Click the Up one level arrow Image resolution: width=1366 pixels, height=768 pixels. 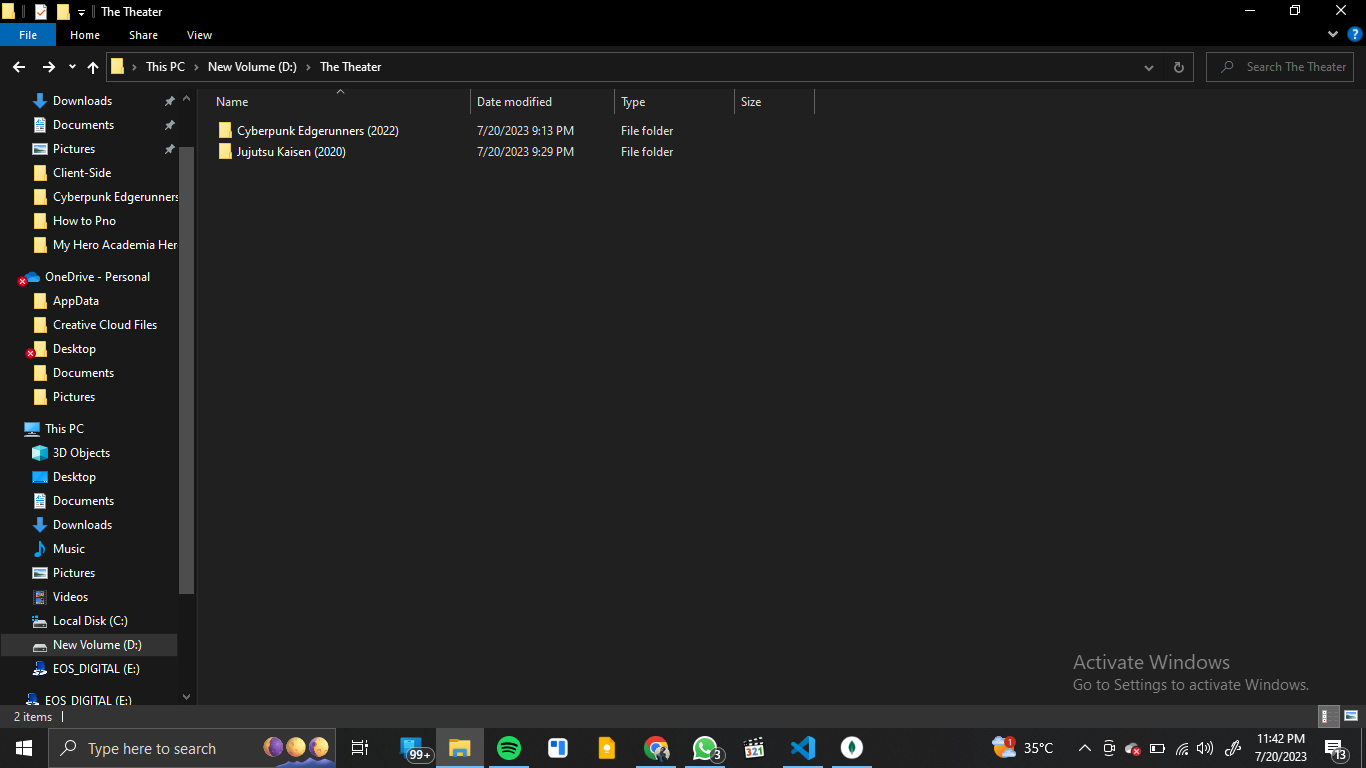93,67
